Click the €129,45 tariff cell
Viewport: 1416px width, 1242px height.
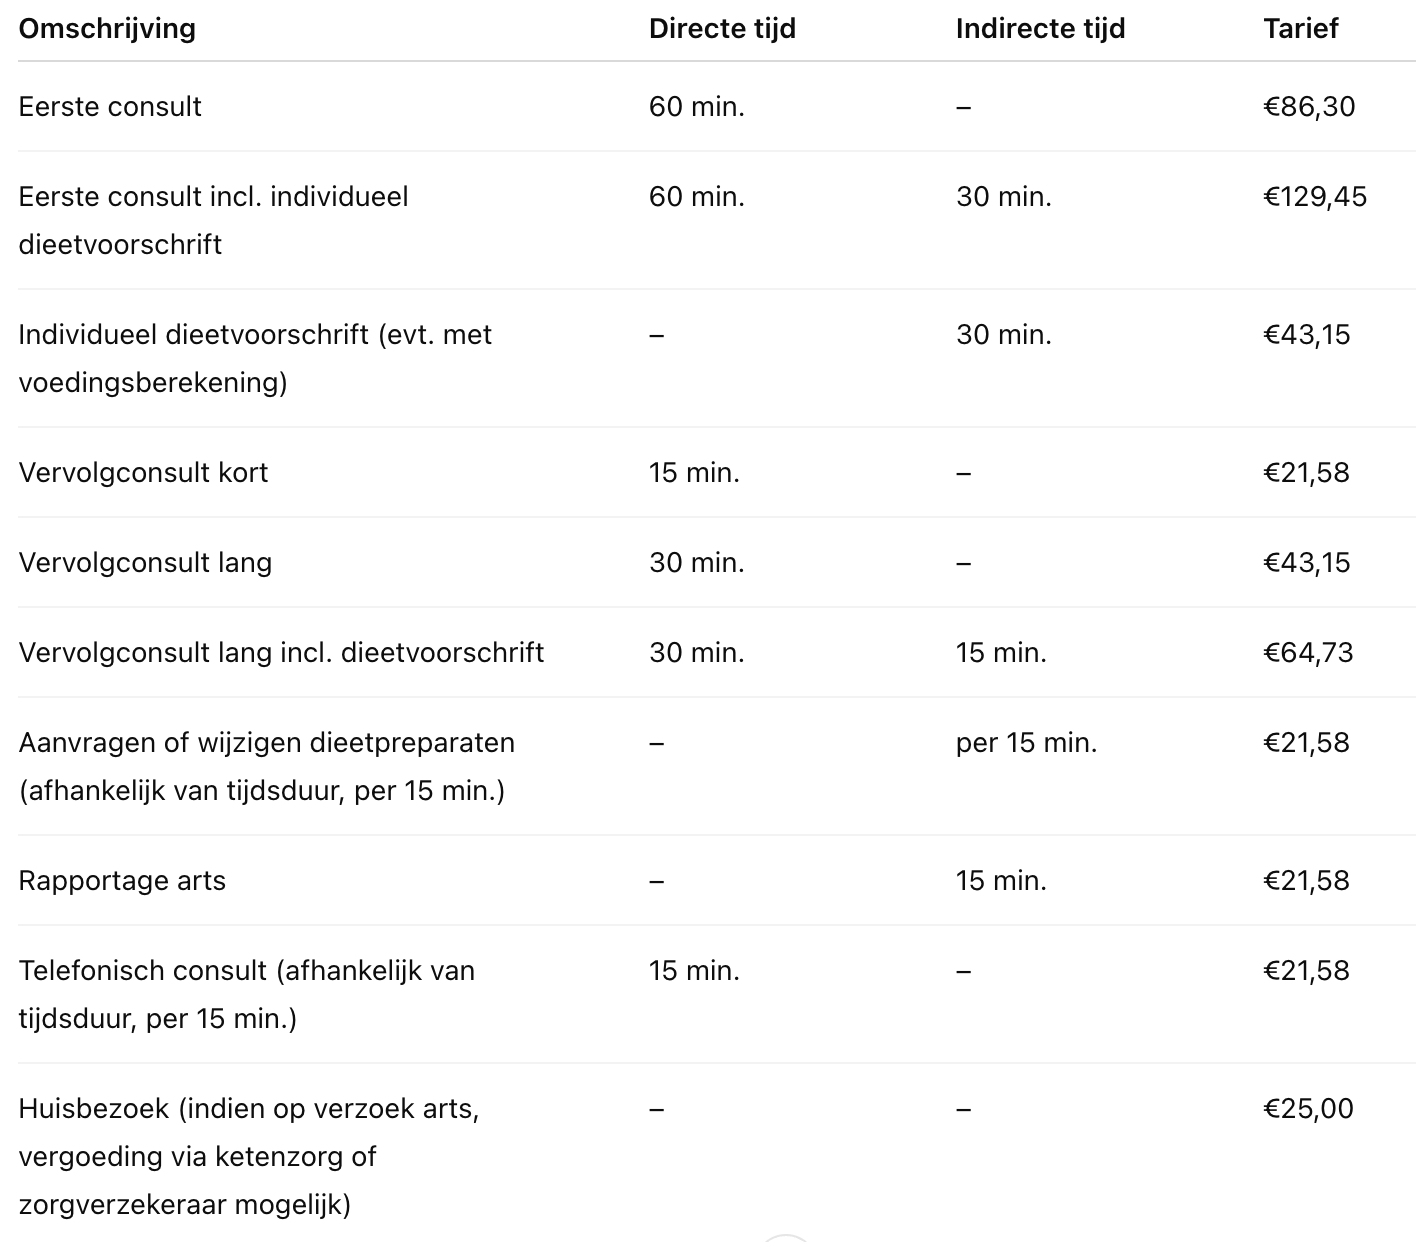click(1314, 196)
